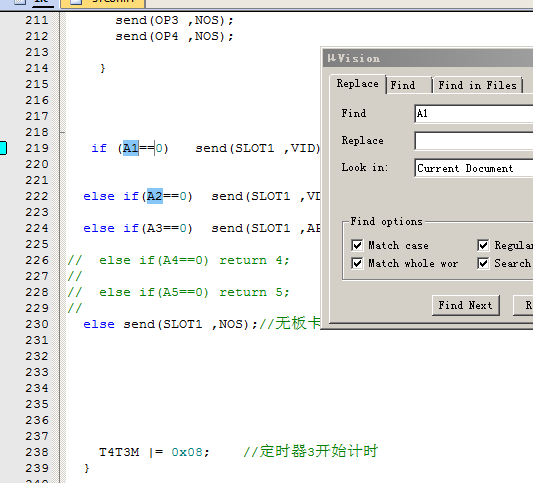The height and width of the screenshot is (483, 533).
Task: Click line number 211 in the gutter
Action: (37, 20)
